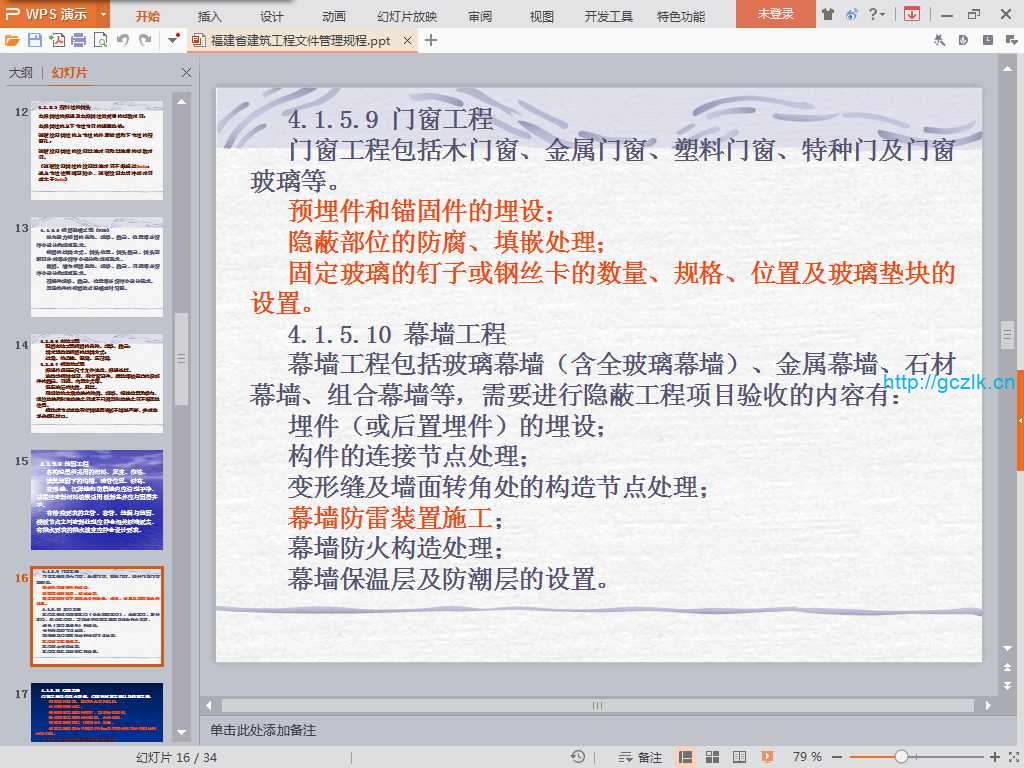1024x768 pixels.
Task: Click the undo arrow icon
Action: click(123, 40)
